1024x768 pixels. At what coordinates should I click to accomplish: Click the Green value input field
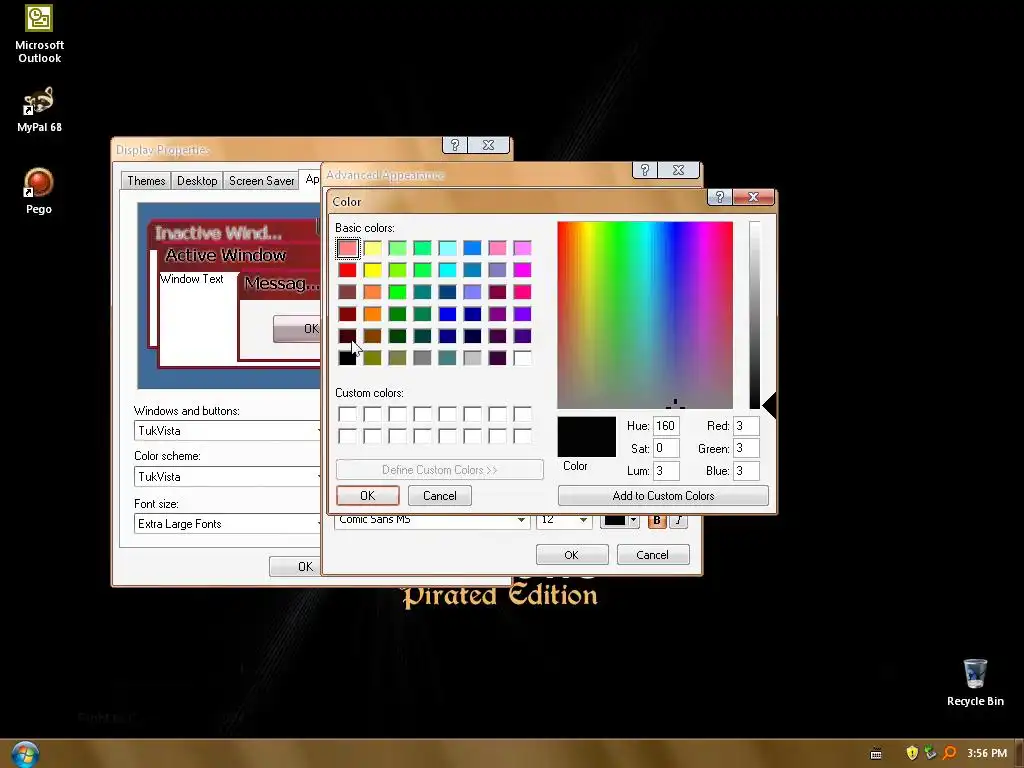click(746, 448)
